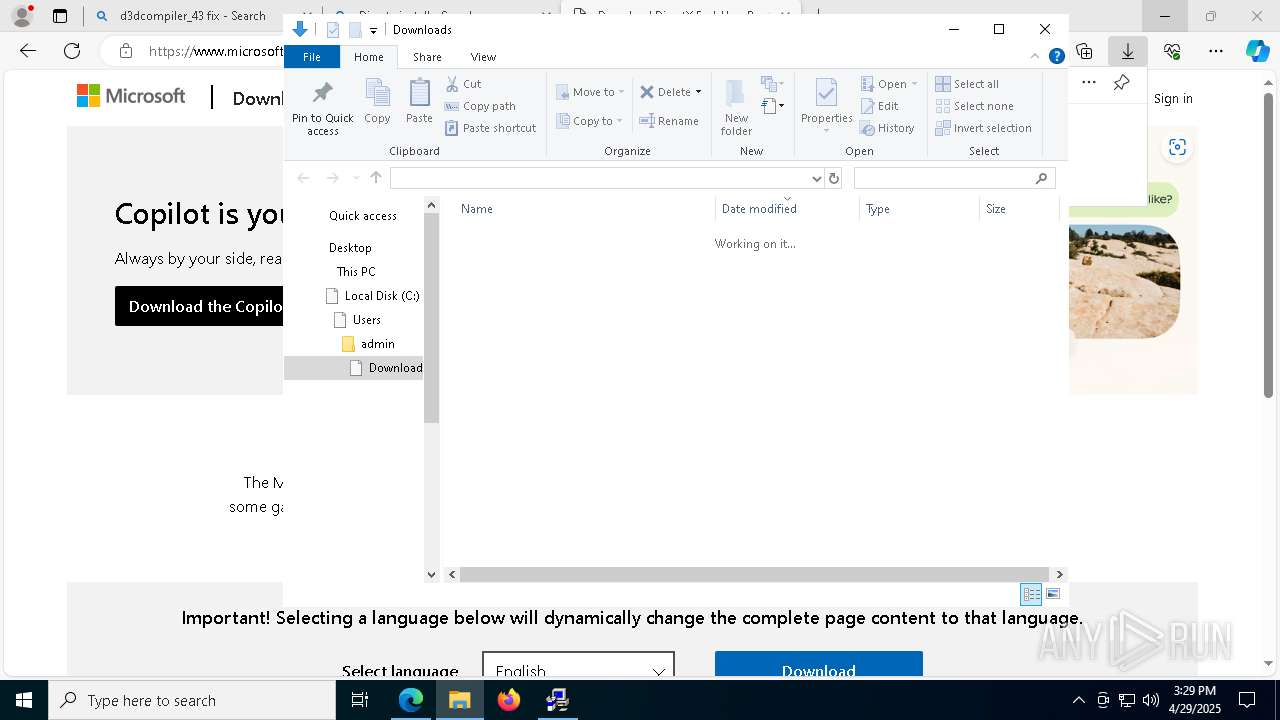Click Select all in the ribbon
This screenshot has height=720, width=1280.
pos(967,84)
